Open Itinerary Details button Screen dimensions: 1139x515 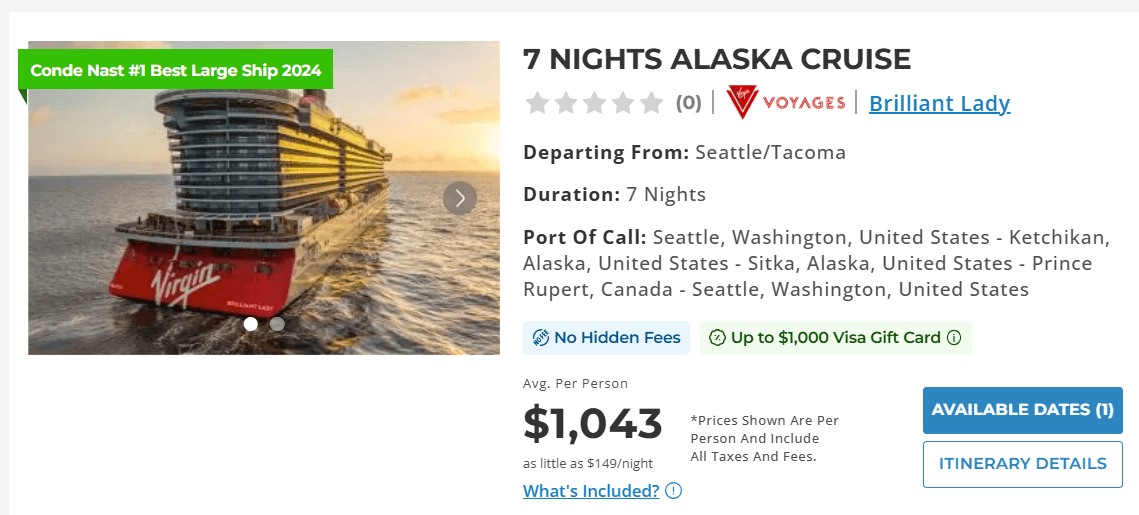(x=1023, y=464)
